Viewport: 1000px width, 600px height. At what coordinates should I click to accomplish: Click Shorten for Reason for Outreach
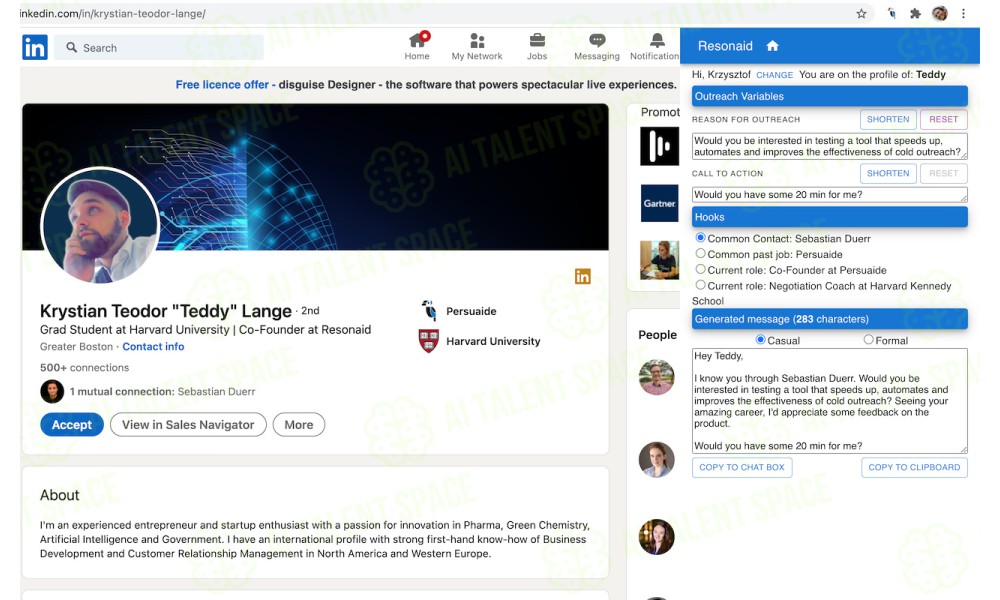point(888,119)
